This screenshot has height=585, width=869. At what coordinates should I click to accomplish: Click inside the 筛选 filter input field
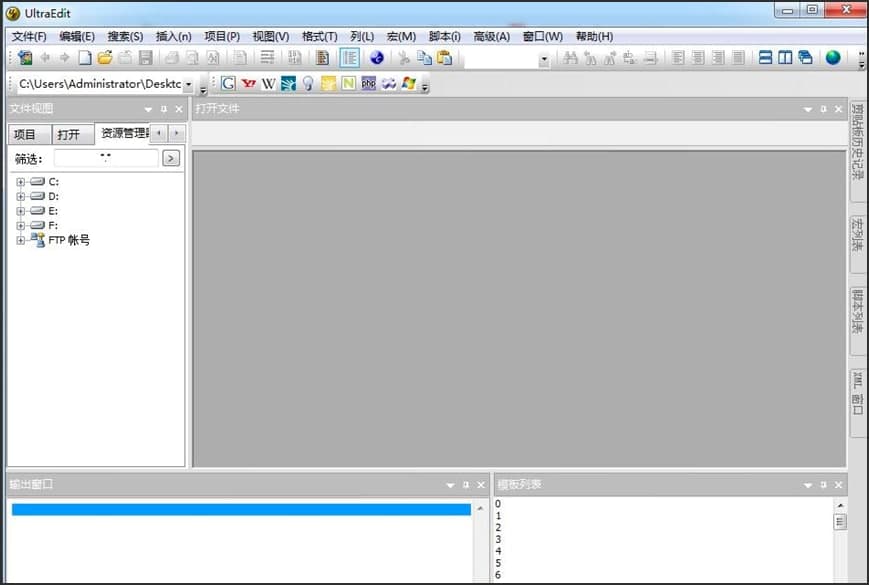tap(105, 158)
